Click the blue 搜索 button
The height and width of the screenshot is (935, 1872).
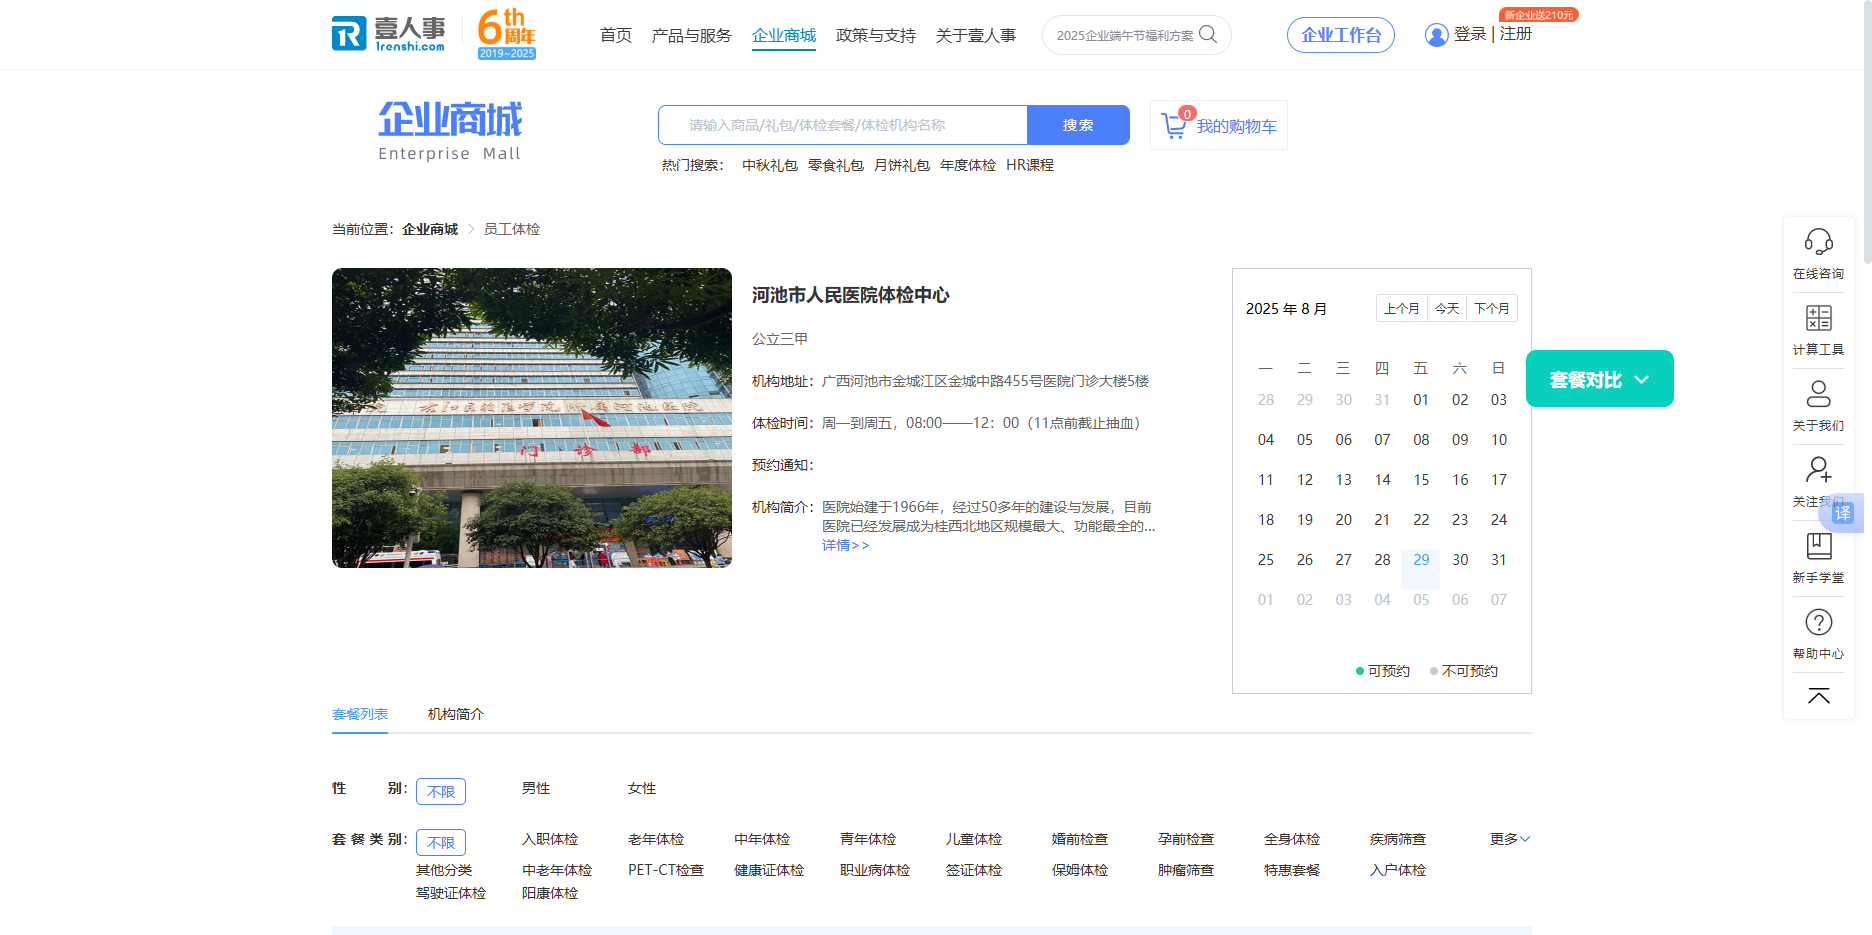1078,125
